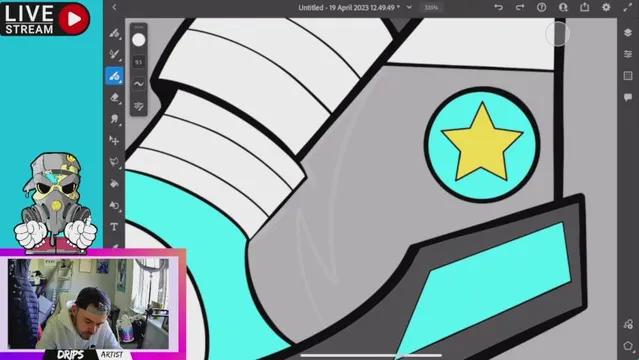This screenshot has height=360, width=639.
Task: Toggle the Layers panel icon
Action: click(x=628, y=33)
